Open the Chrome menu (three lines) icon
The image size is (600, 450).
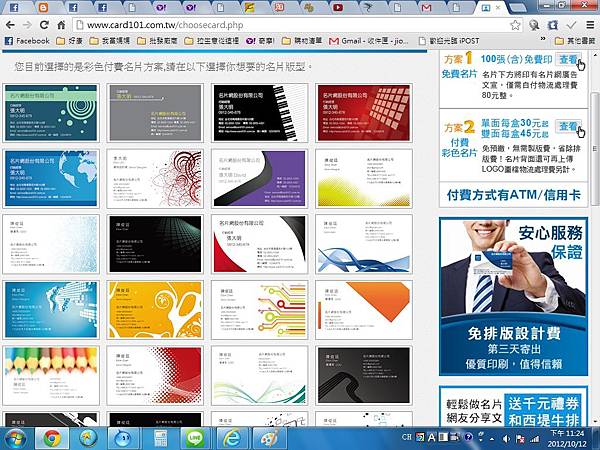(x=590, y=25)
